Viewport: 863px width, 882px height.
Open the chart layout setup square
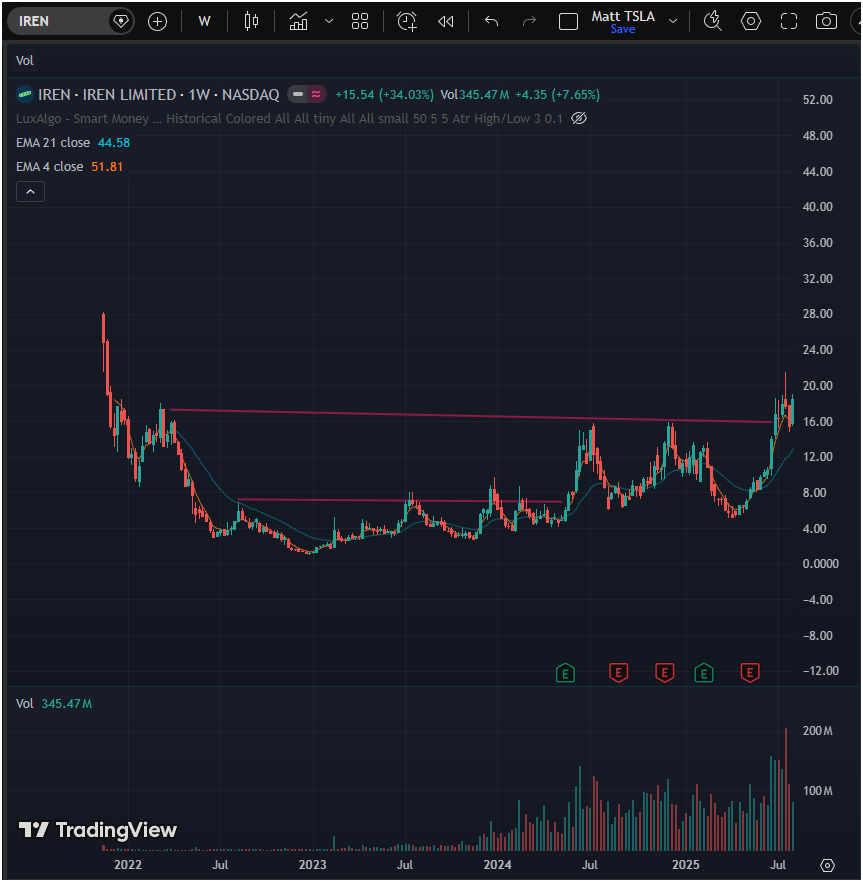(x=568, y=22)
